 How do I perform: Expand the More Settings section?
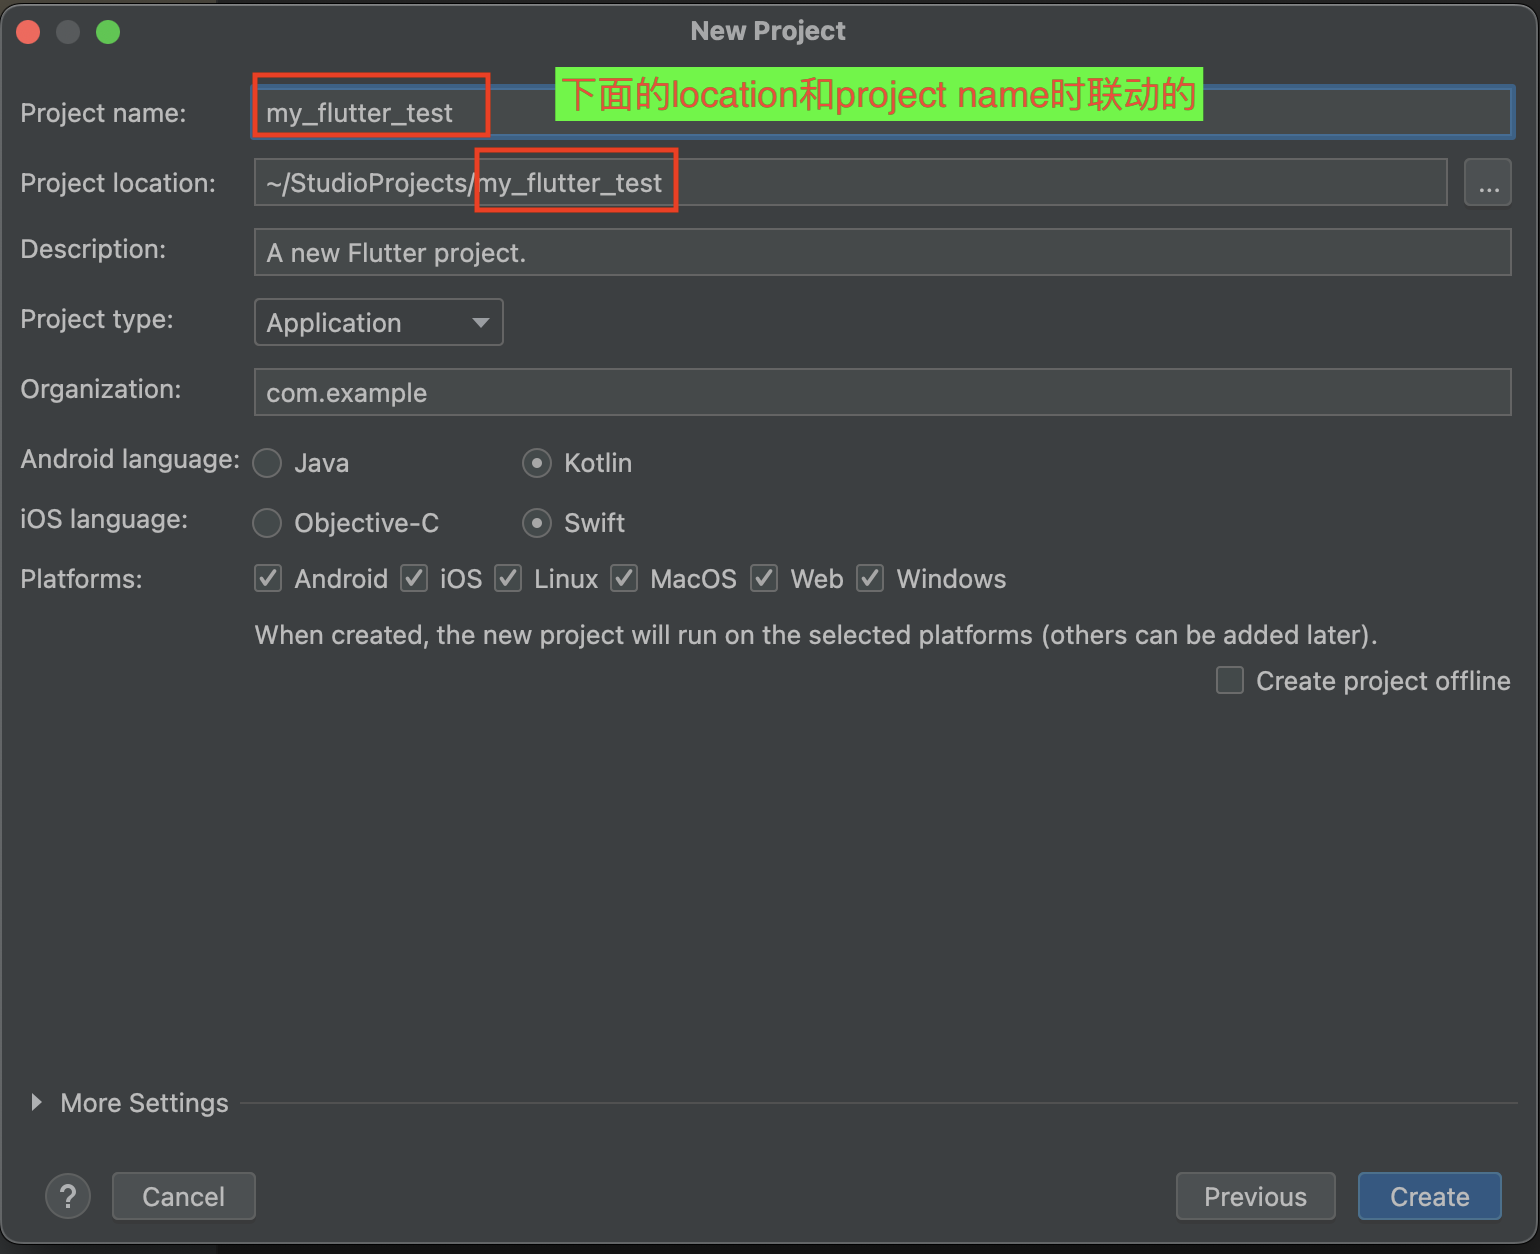tap(37, 1102)
